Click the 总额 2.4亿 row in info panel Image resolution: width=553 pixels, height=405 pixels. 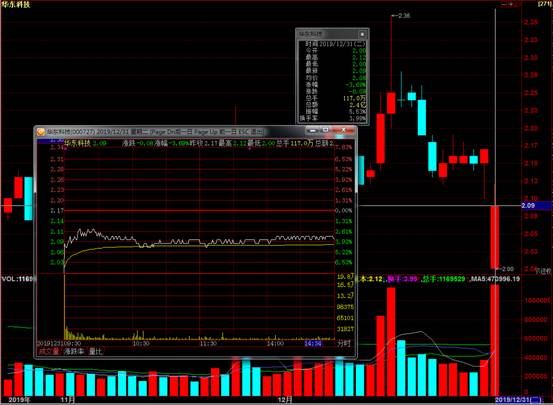333,105
